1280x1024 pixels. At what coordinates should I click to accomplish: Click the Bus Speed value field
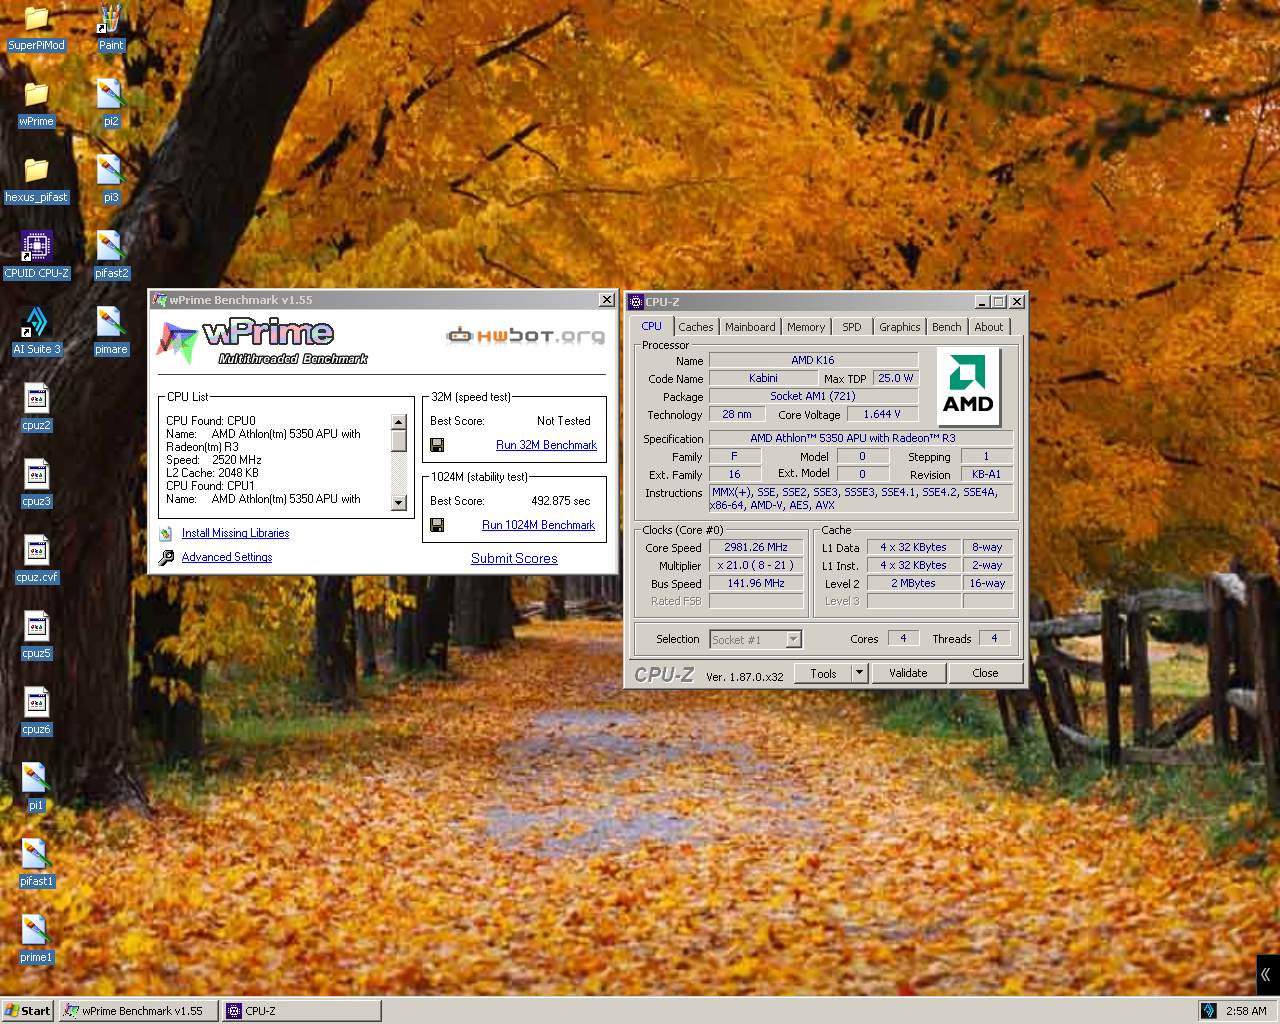tap(756, 584)
